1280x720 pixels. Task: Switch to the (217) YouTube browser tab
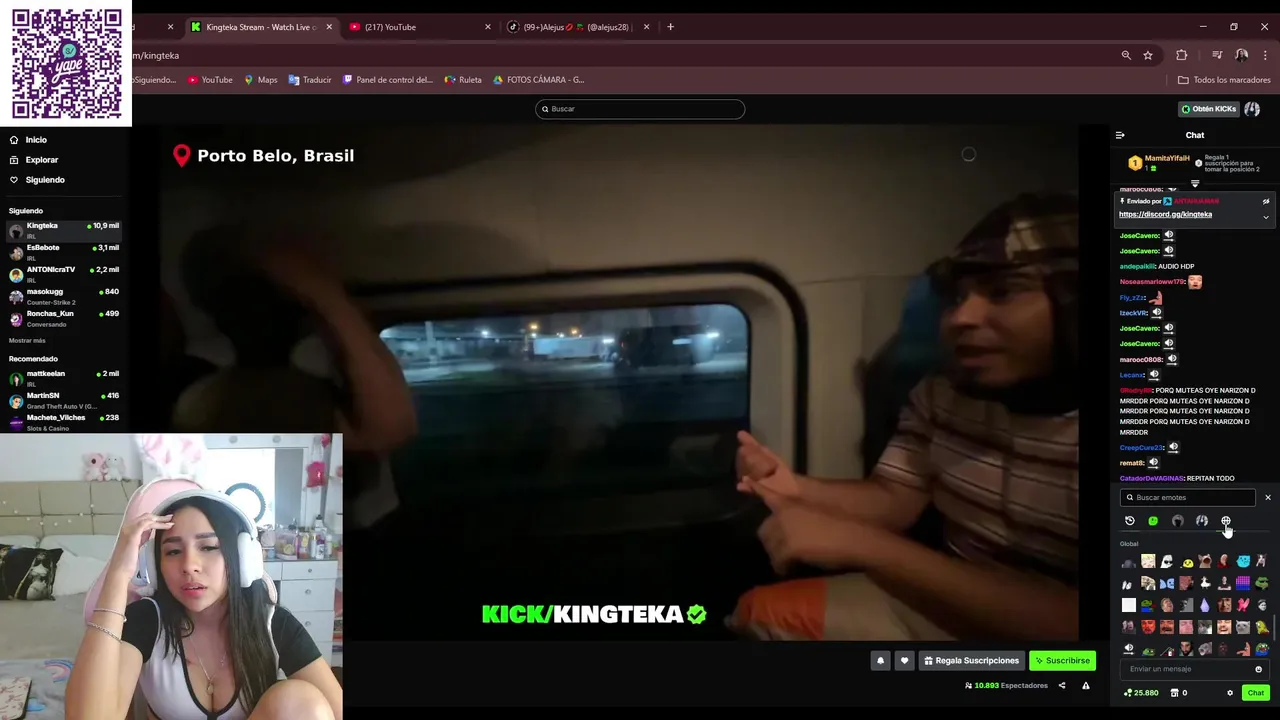coord(420,27)
